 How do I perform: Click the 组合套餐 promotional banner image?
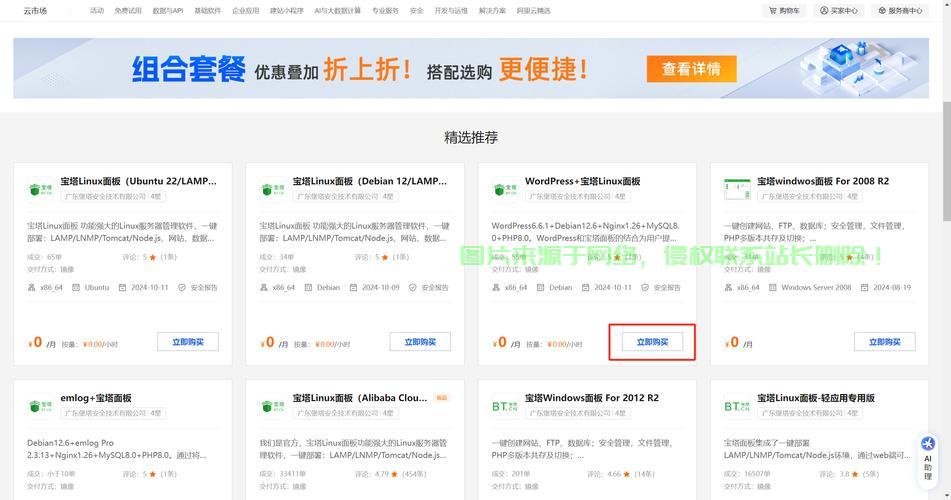[x=471, y=69]
